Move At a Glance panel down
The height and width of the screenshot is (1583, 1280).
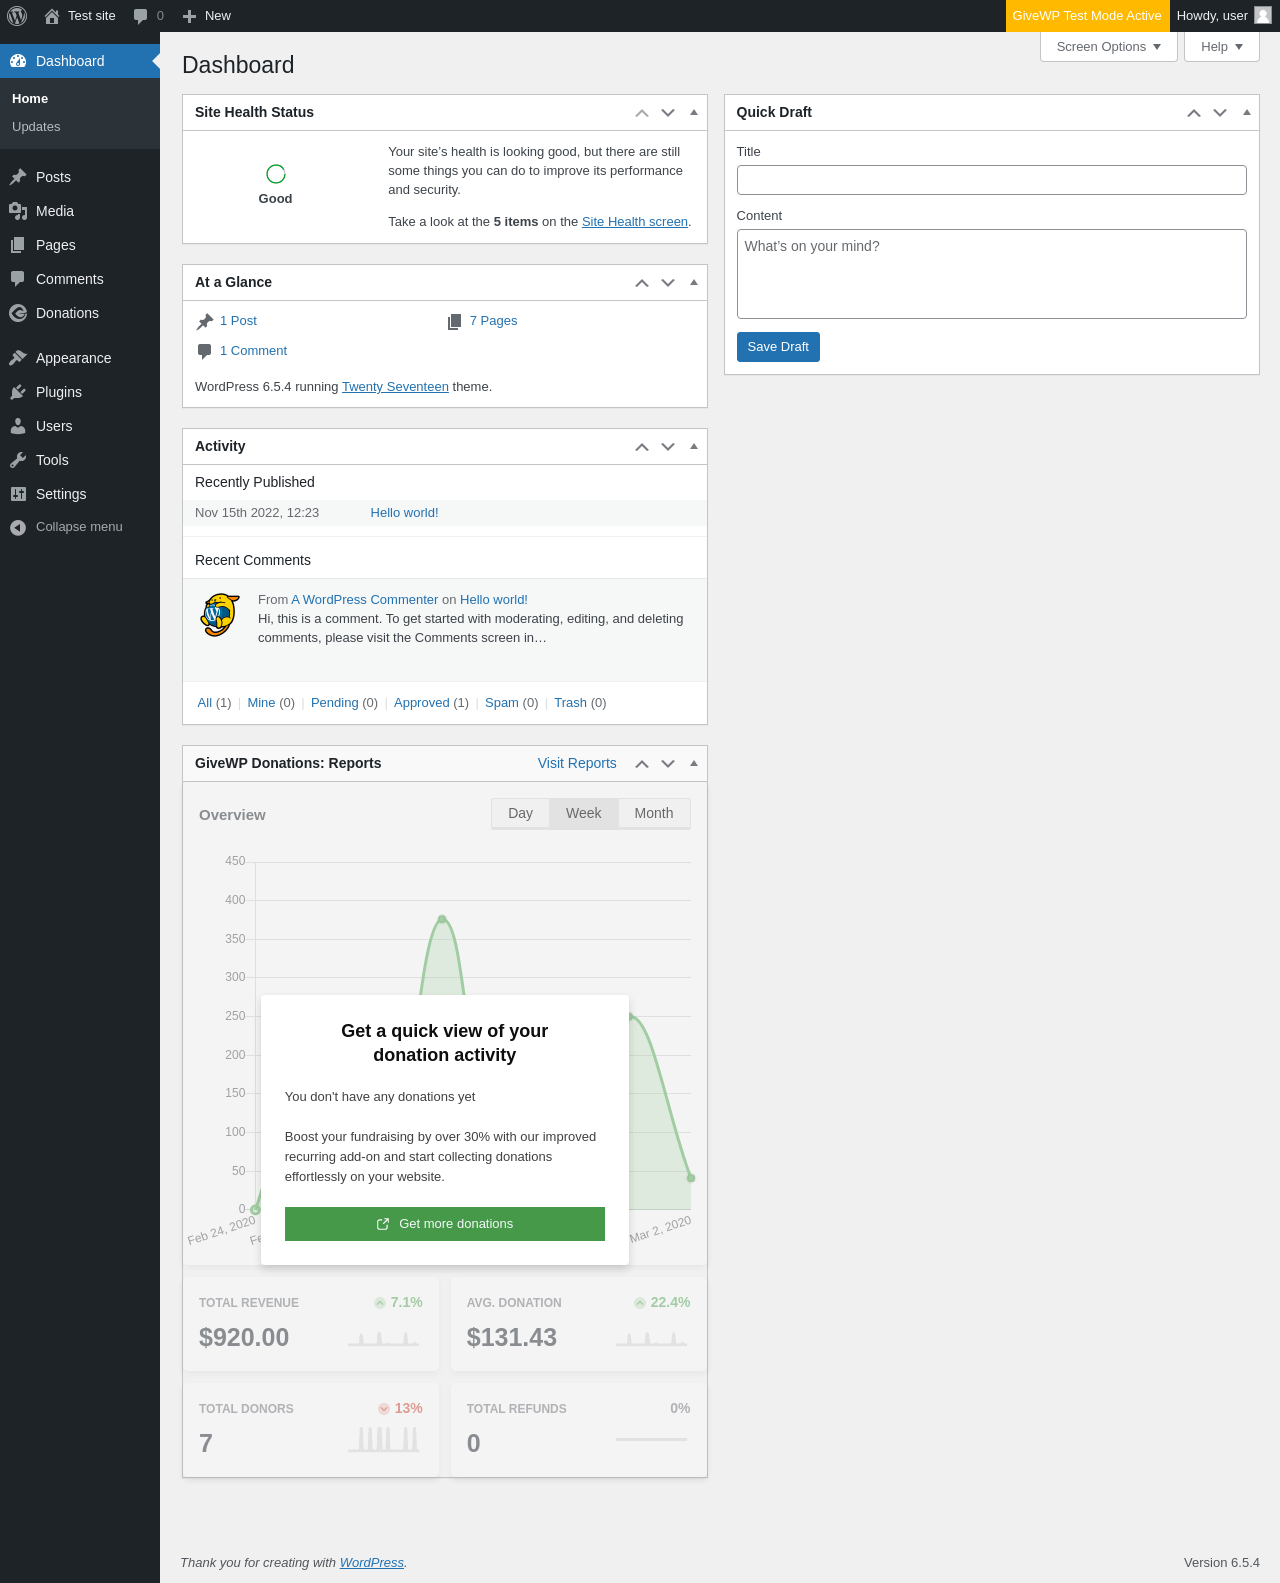[x=668, y=283]
